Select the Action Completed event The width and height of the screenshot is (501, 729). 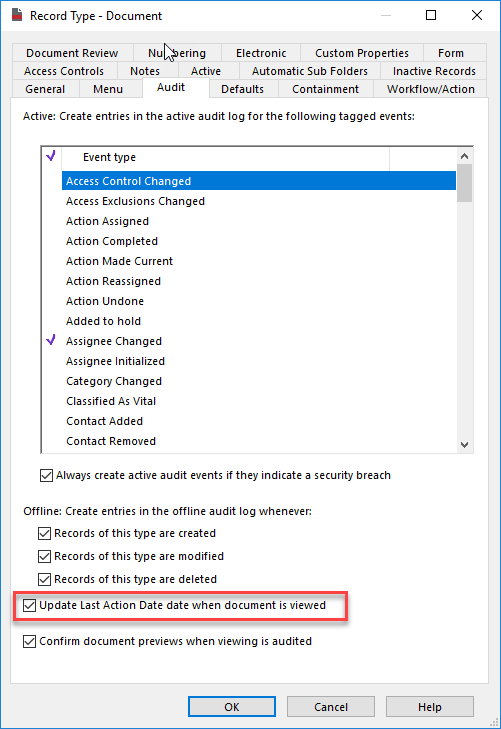[258, 241]
